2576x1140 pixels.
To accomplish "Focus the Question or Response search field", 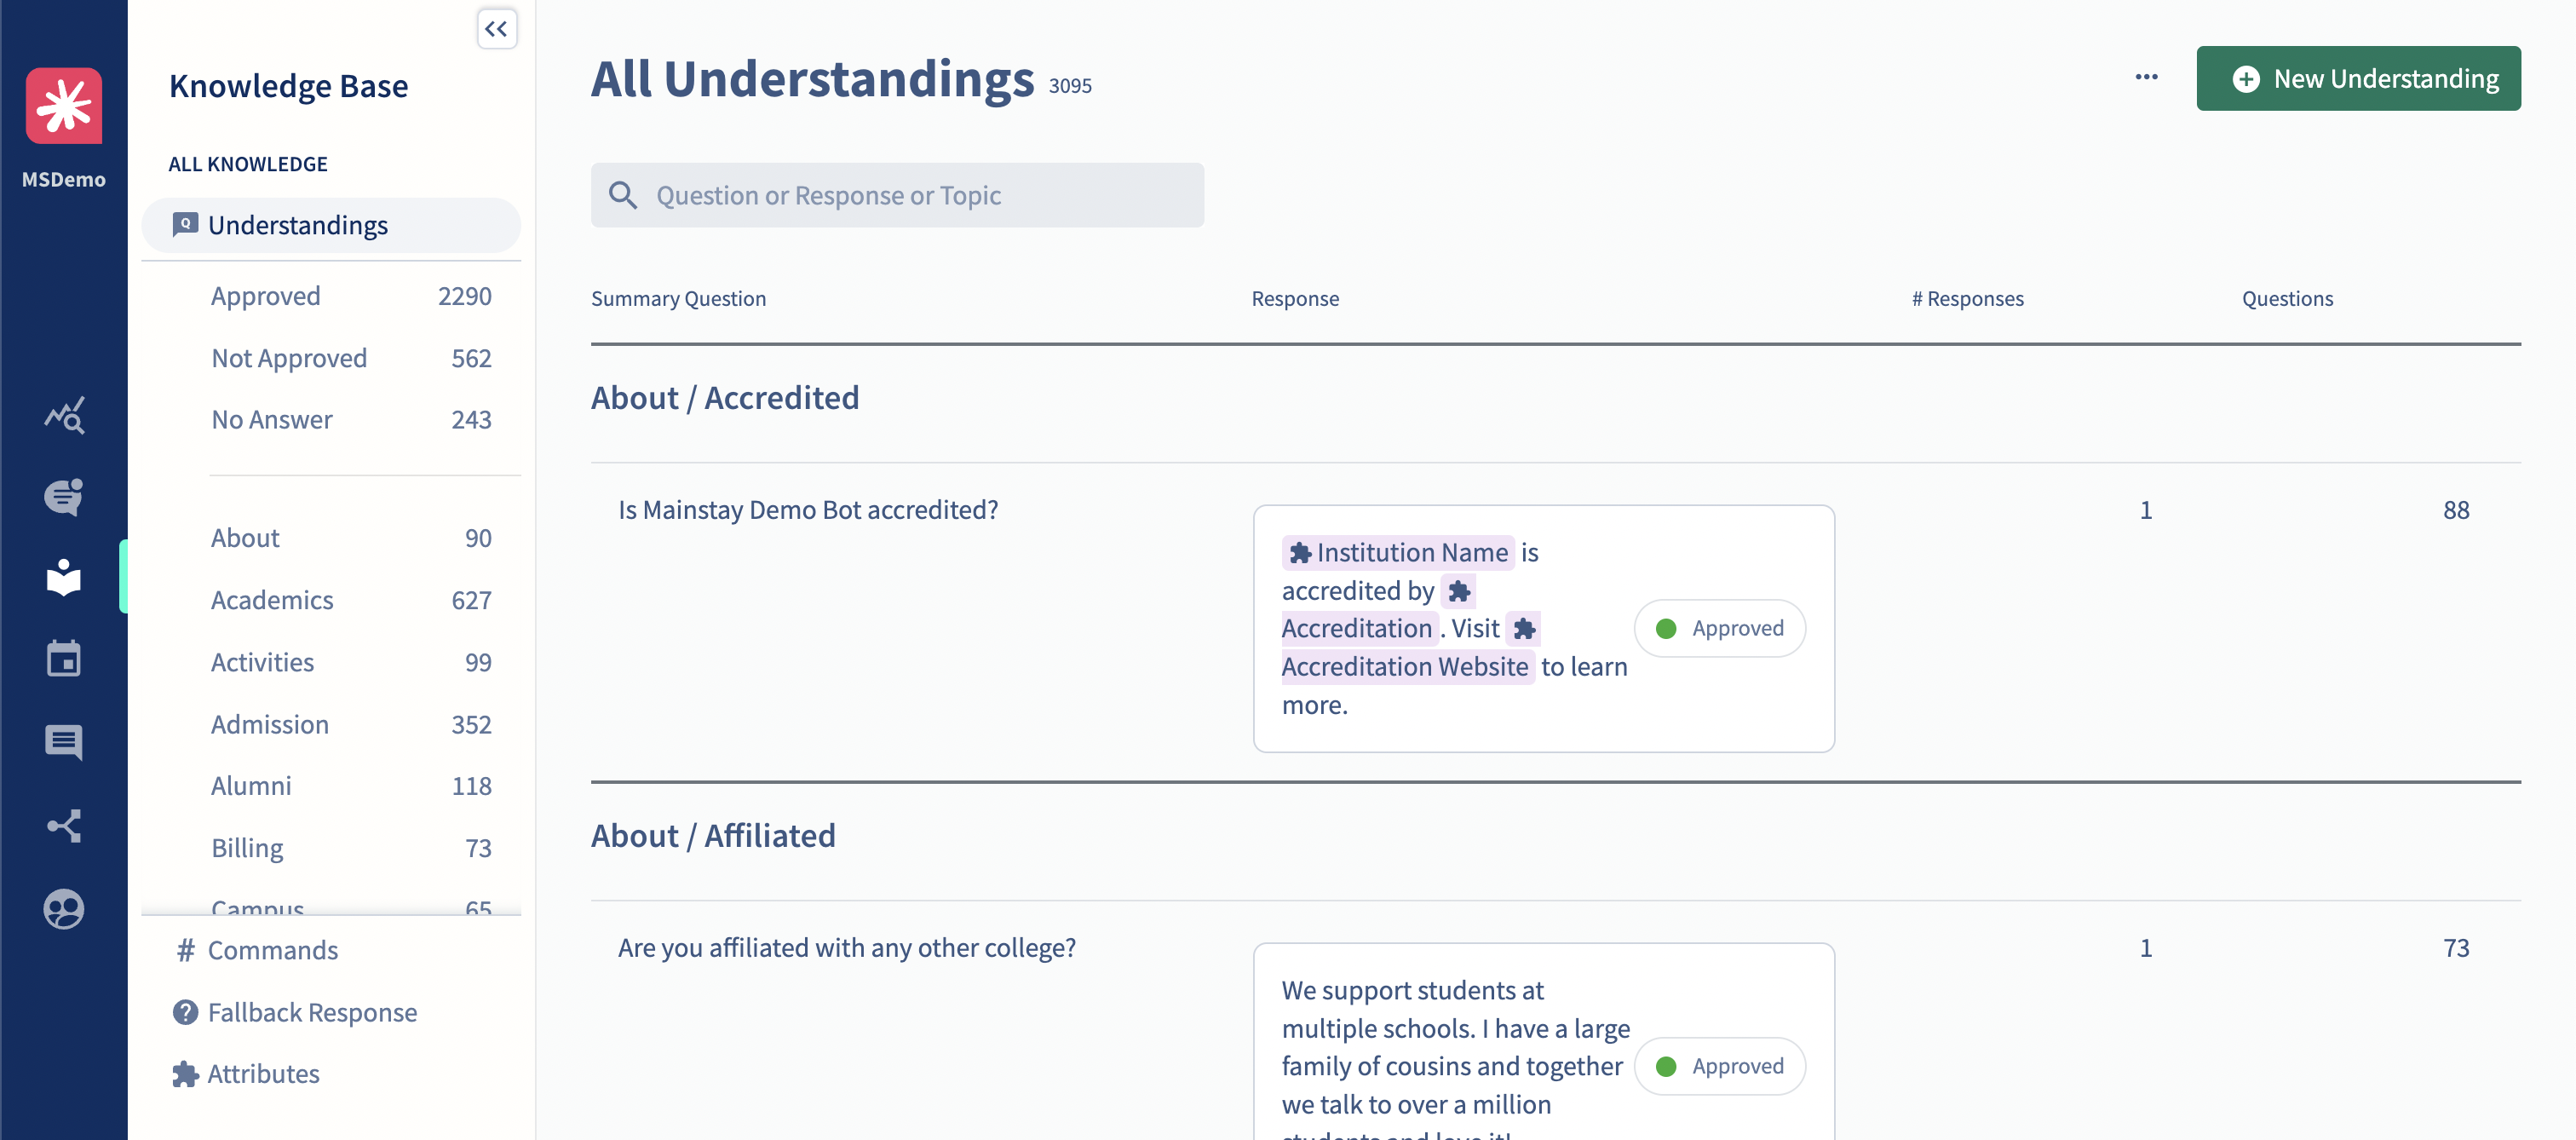I will pos(897,195).
